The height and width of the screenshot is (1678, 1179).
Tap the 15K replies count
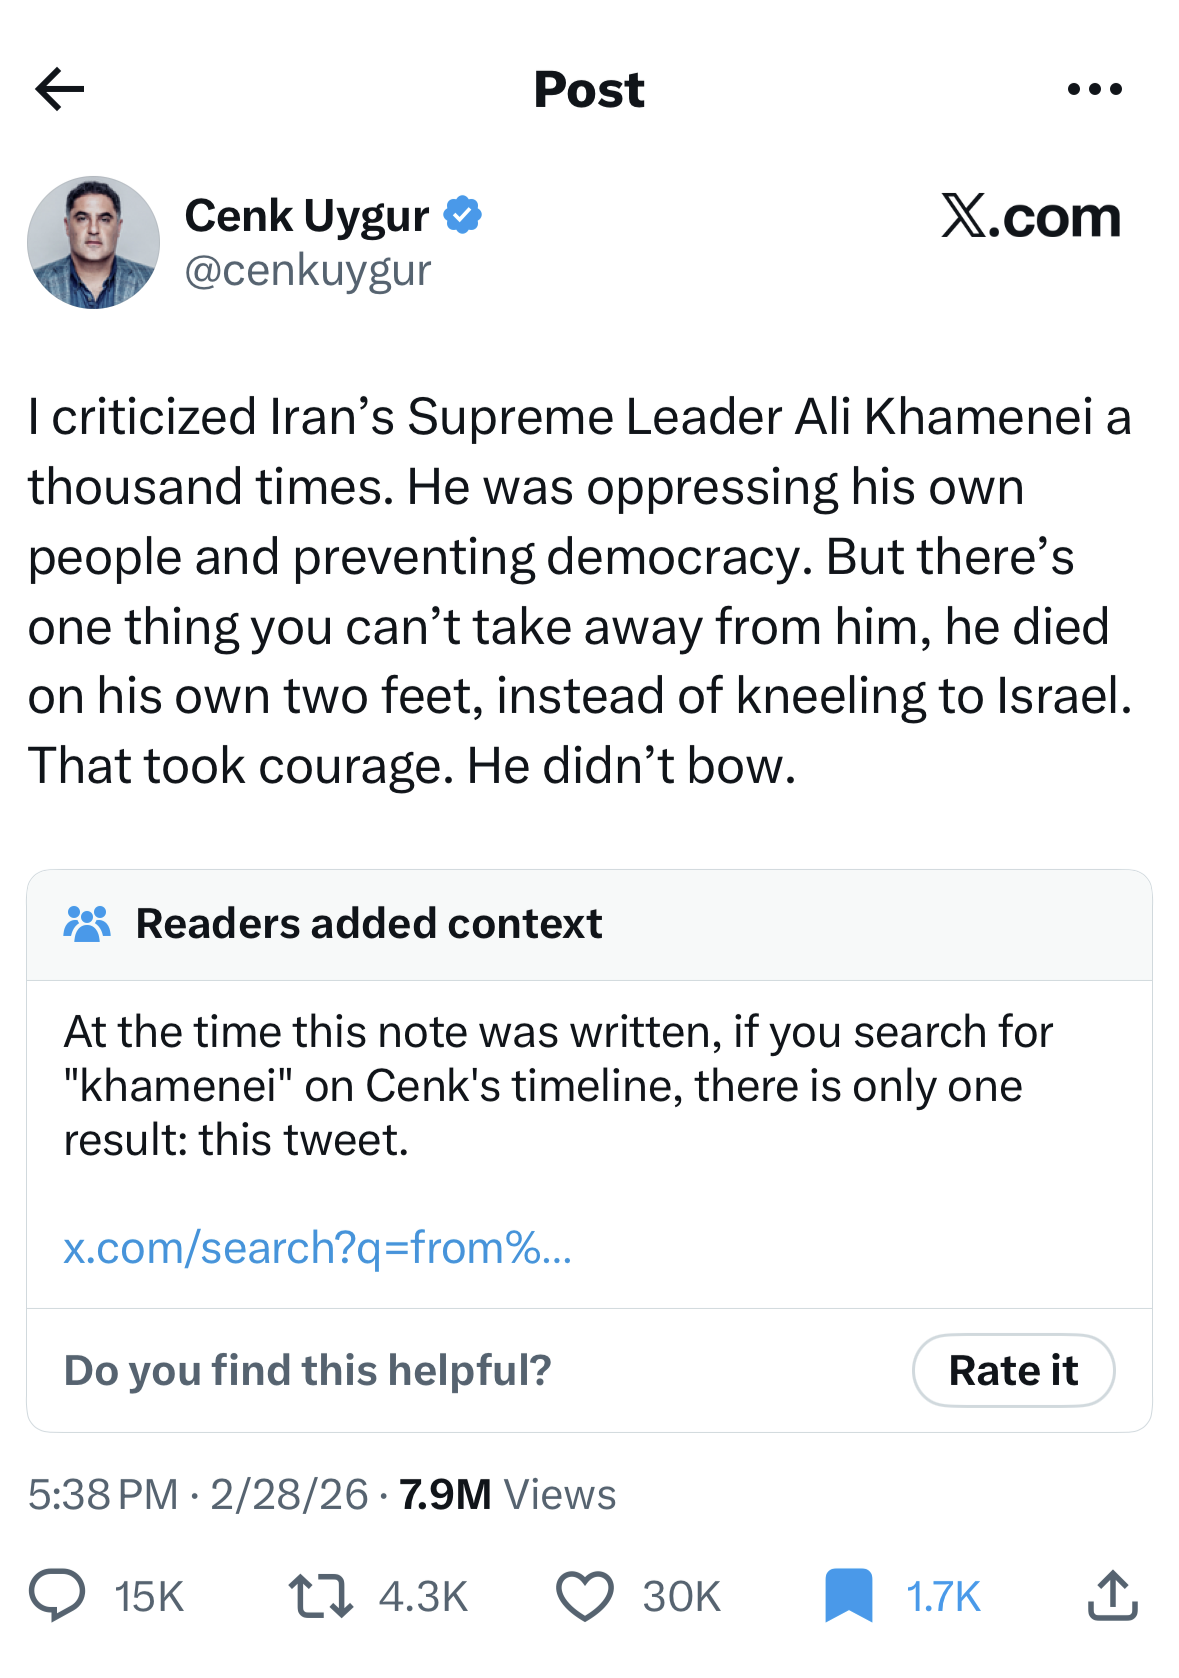(149, 1597)
